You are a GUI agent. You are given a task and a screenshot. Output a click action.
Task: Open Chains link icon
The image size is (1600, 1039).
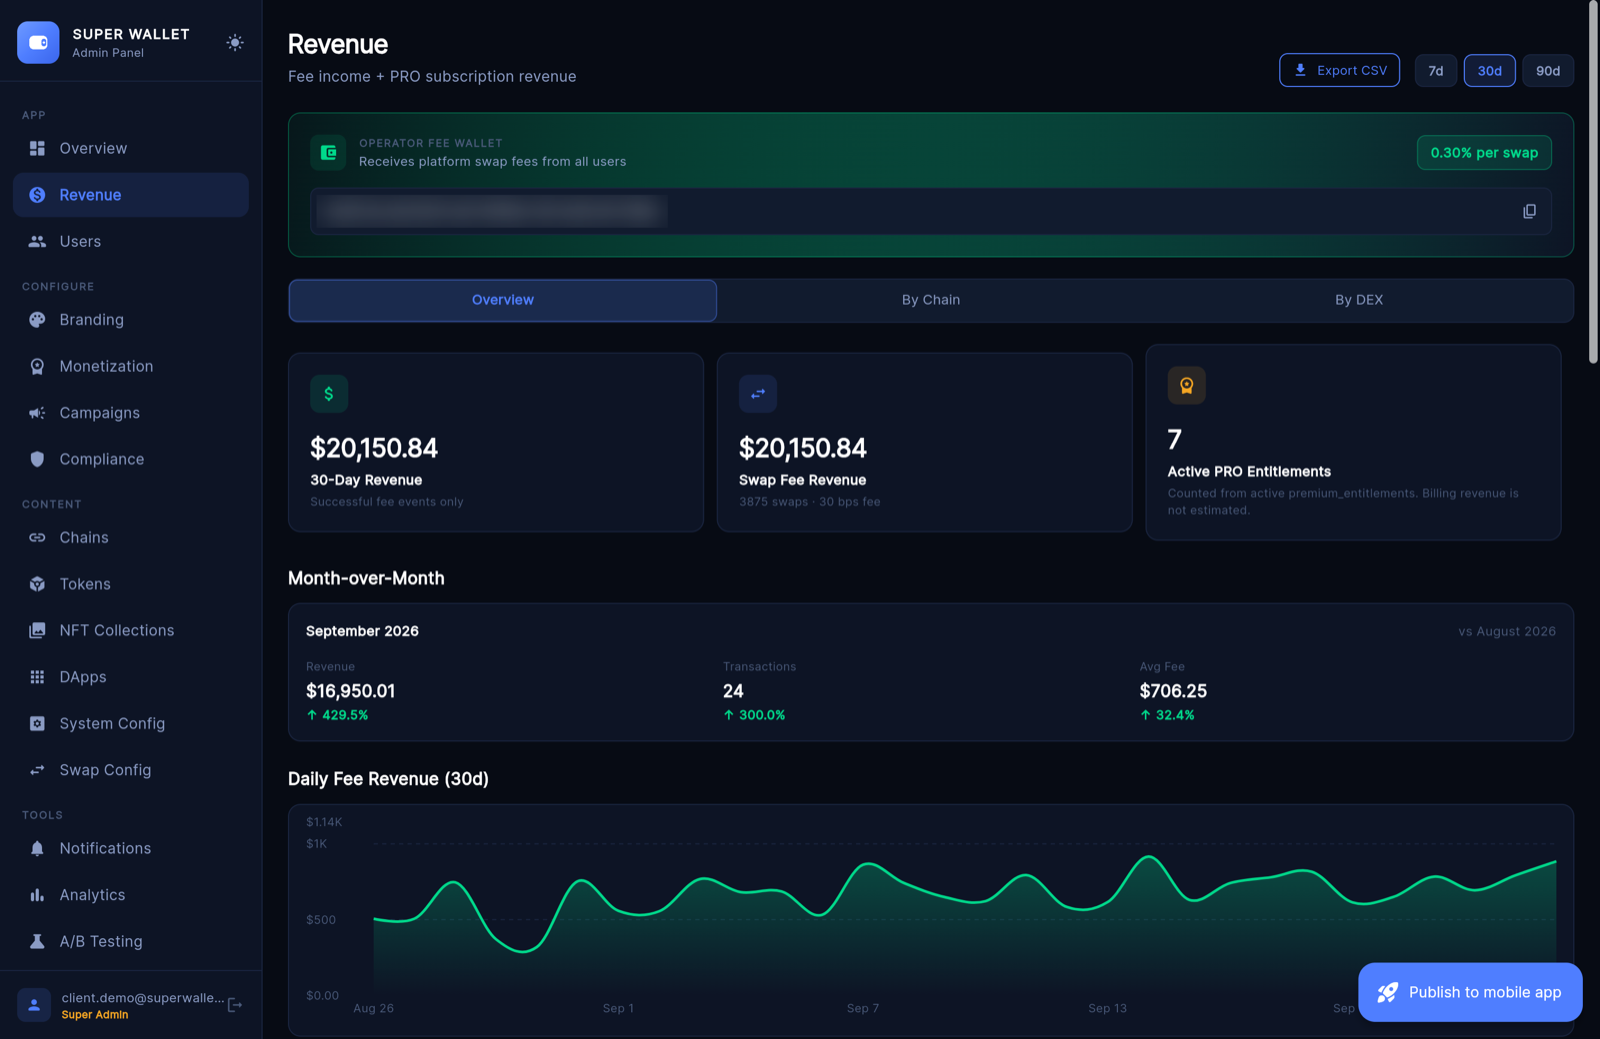point(37,537)
